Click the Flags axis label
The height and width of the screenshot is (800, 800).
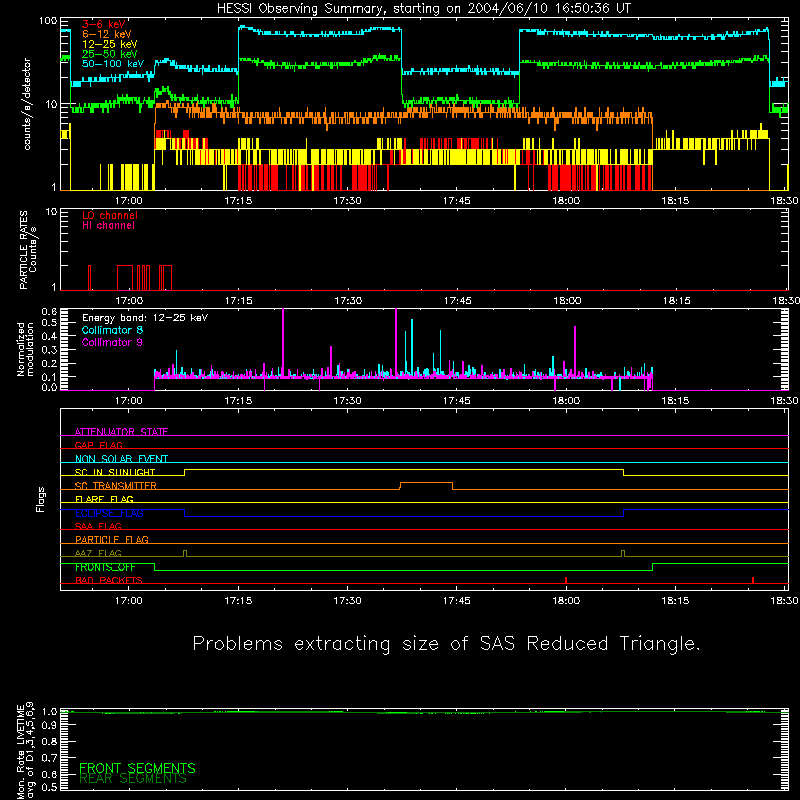pos(41,499)
